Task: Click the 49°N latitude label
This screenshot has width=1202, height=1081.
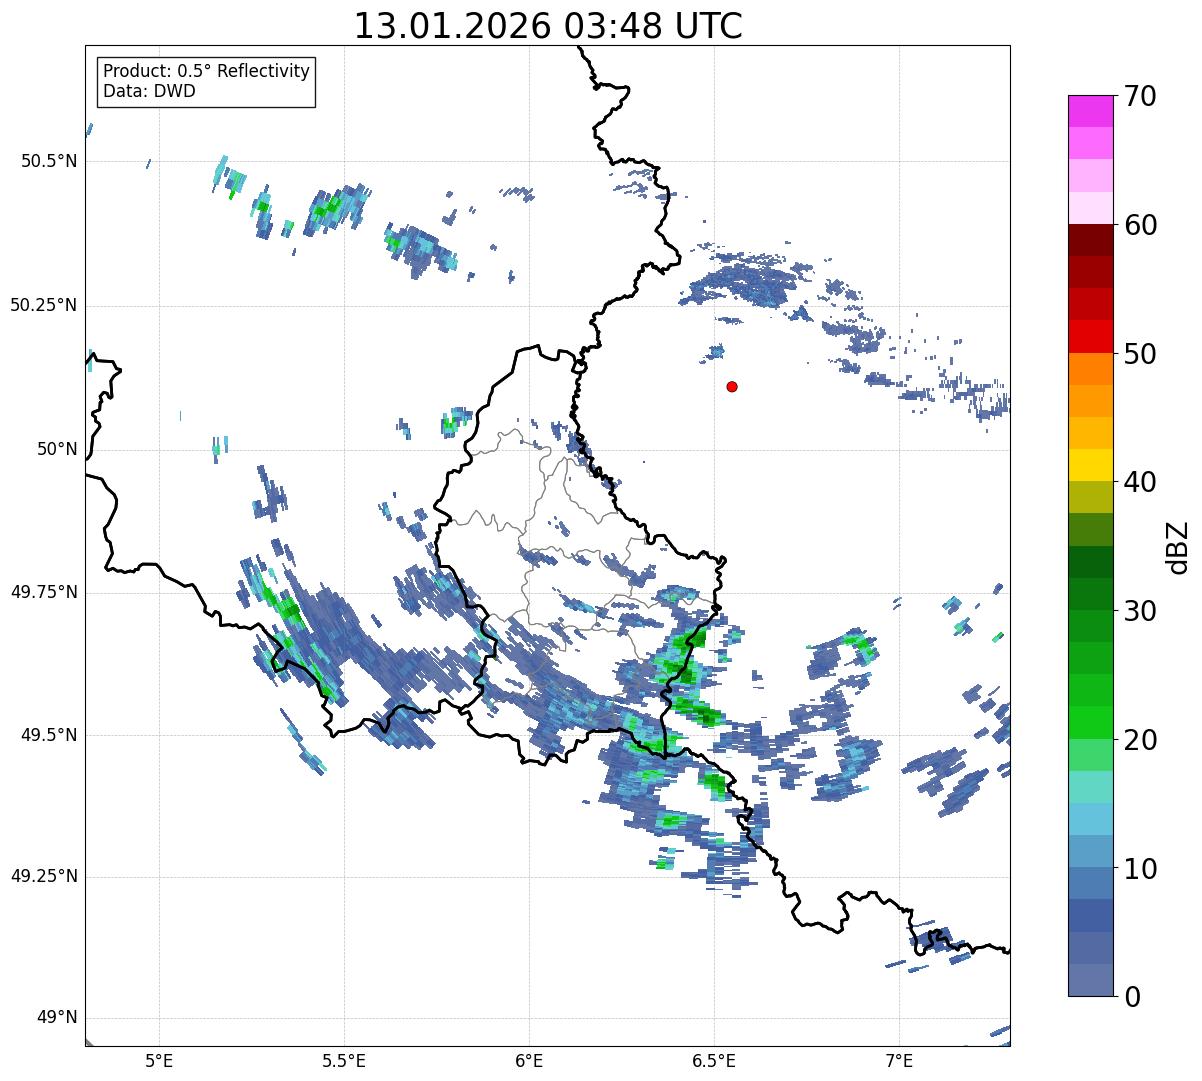Action: 56,1017
